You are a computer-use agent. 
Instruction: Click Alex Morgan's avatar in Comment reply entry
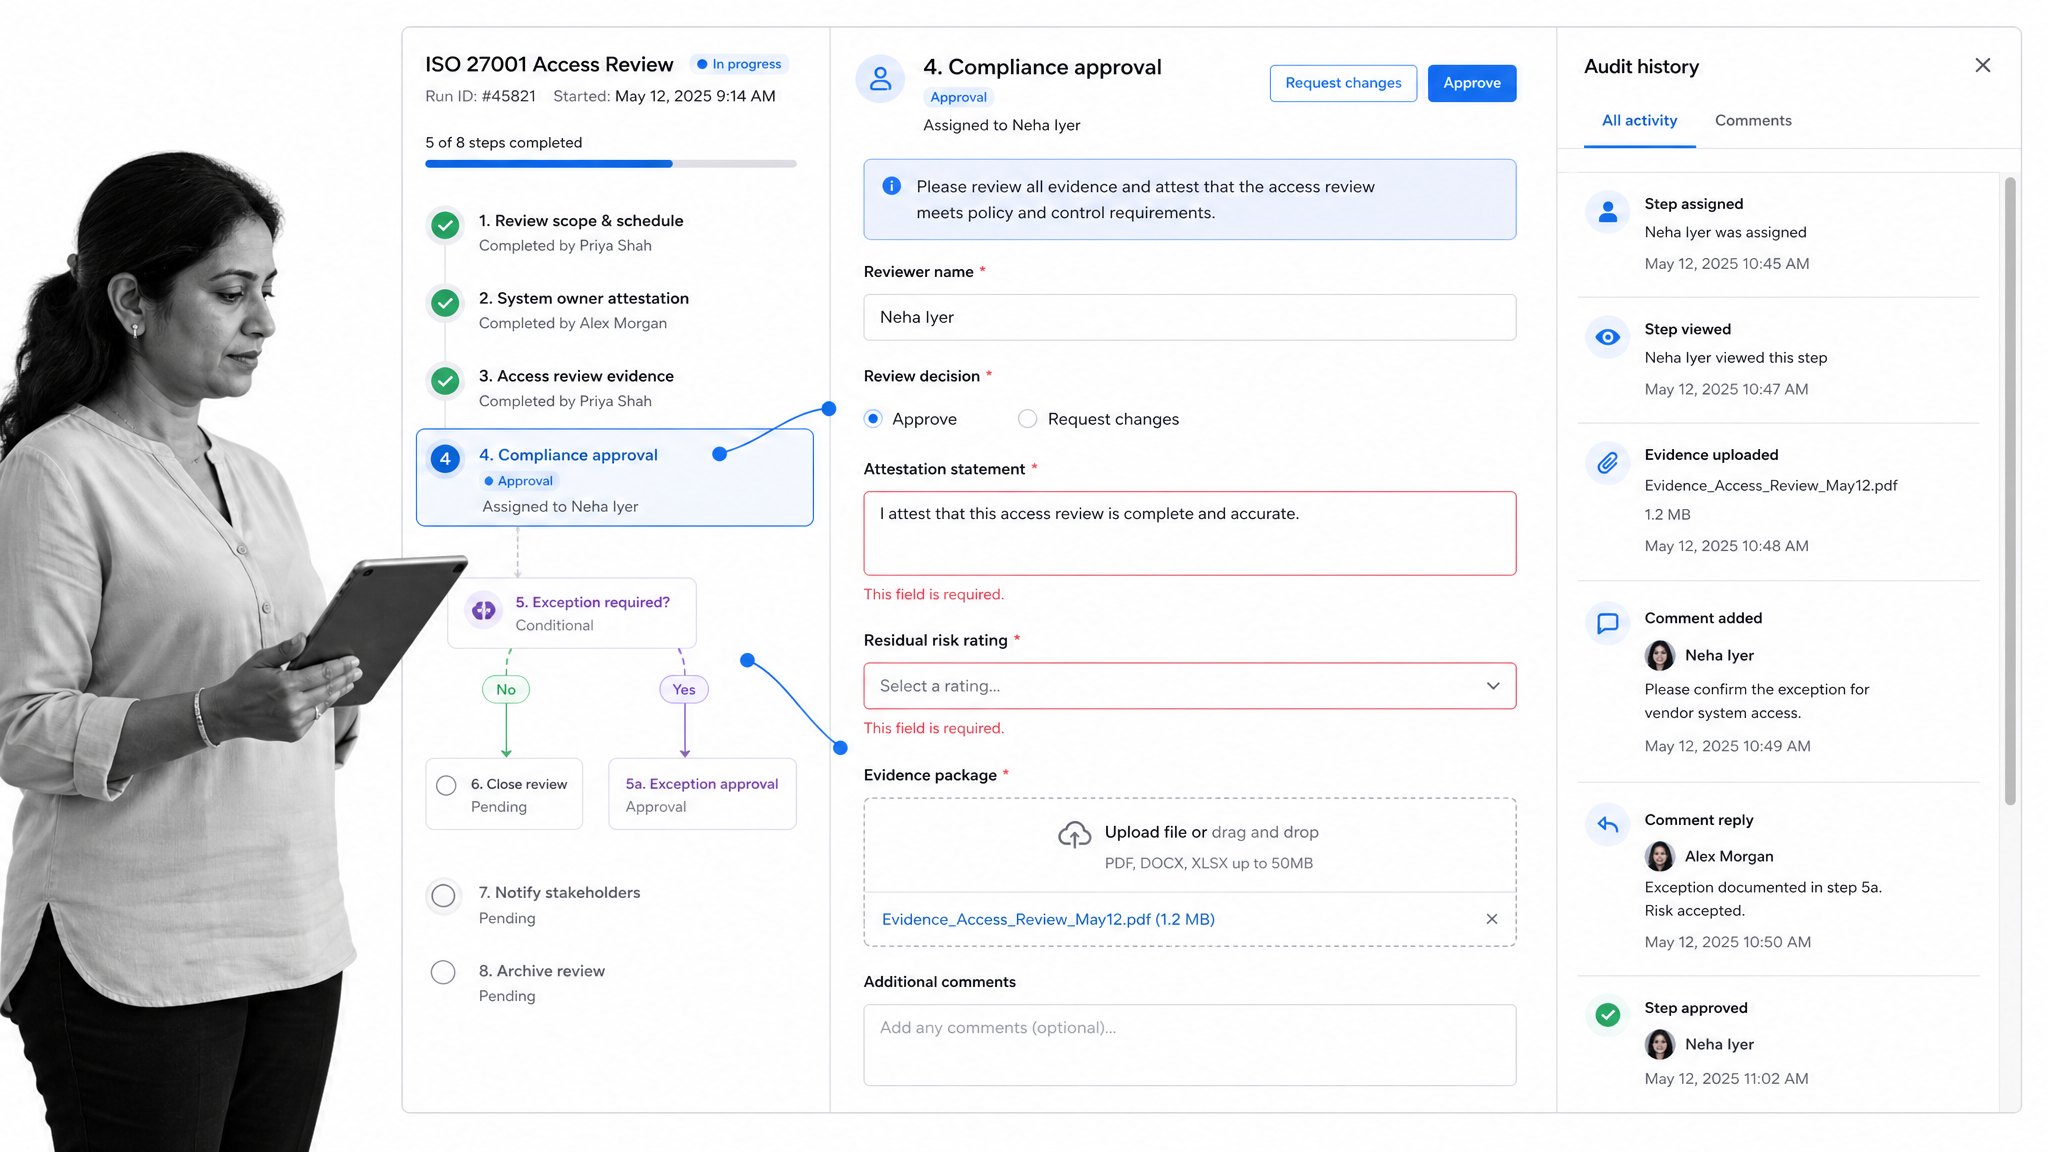1660,857
